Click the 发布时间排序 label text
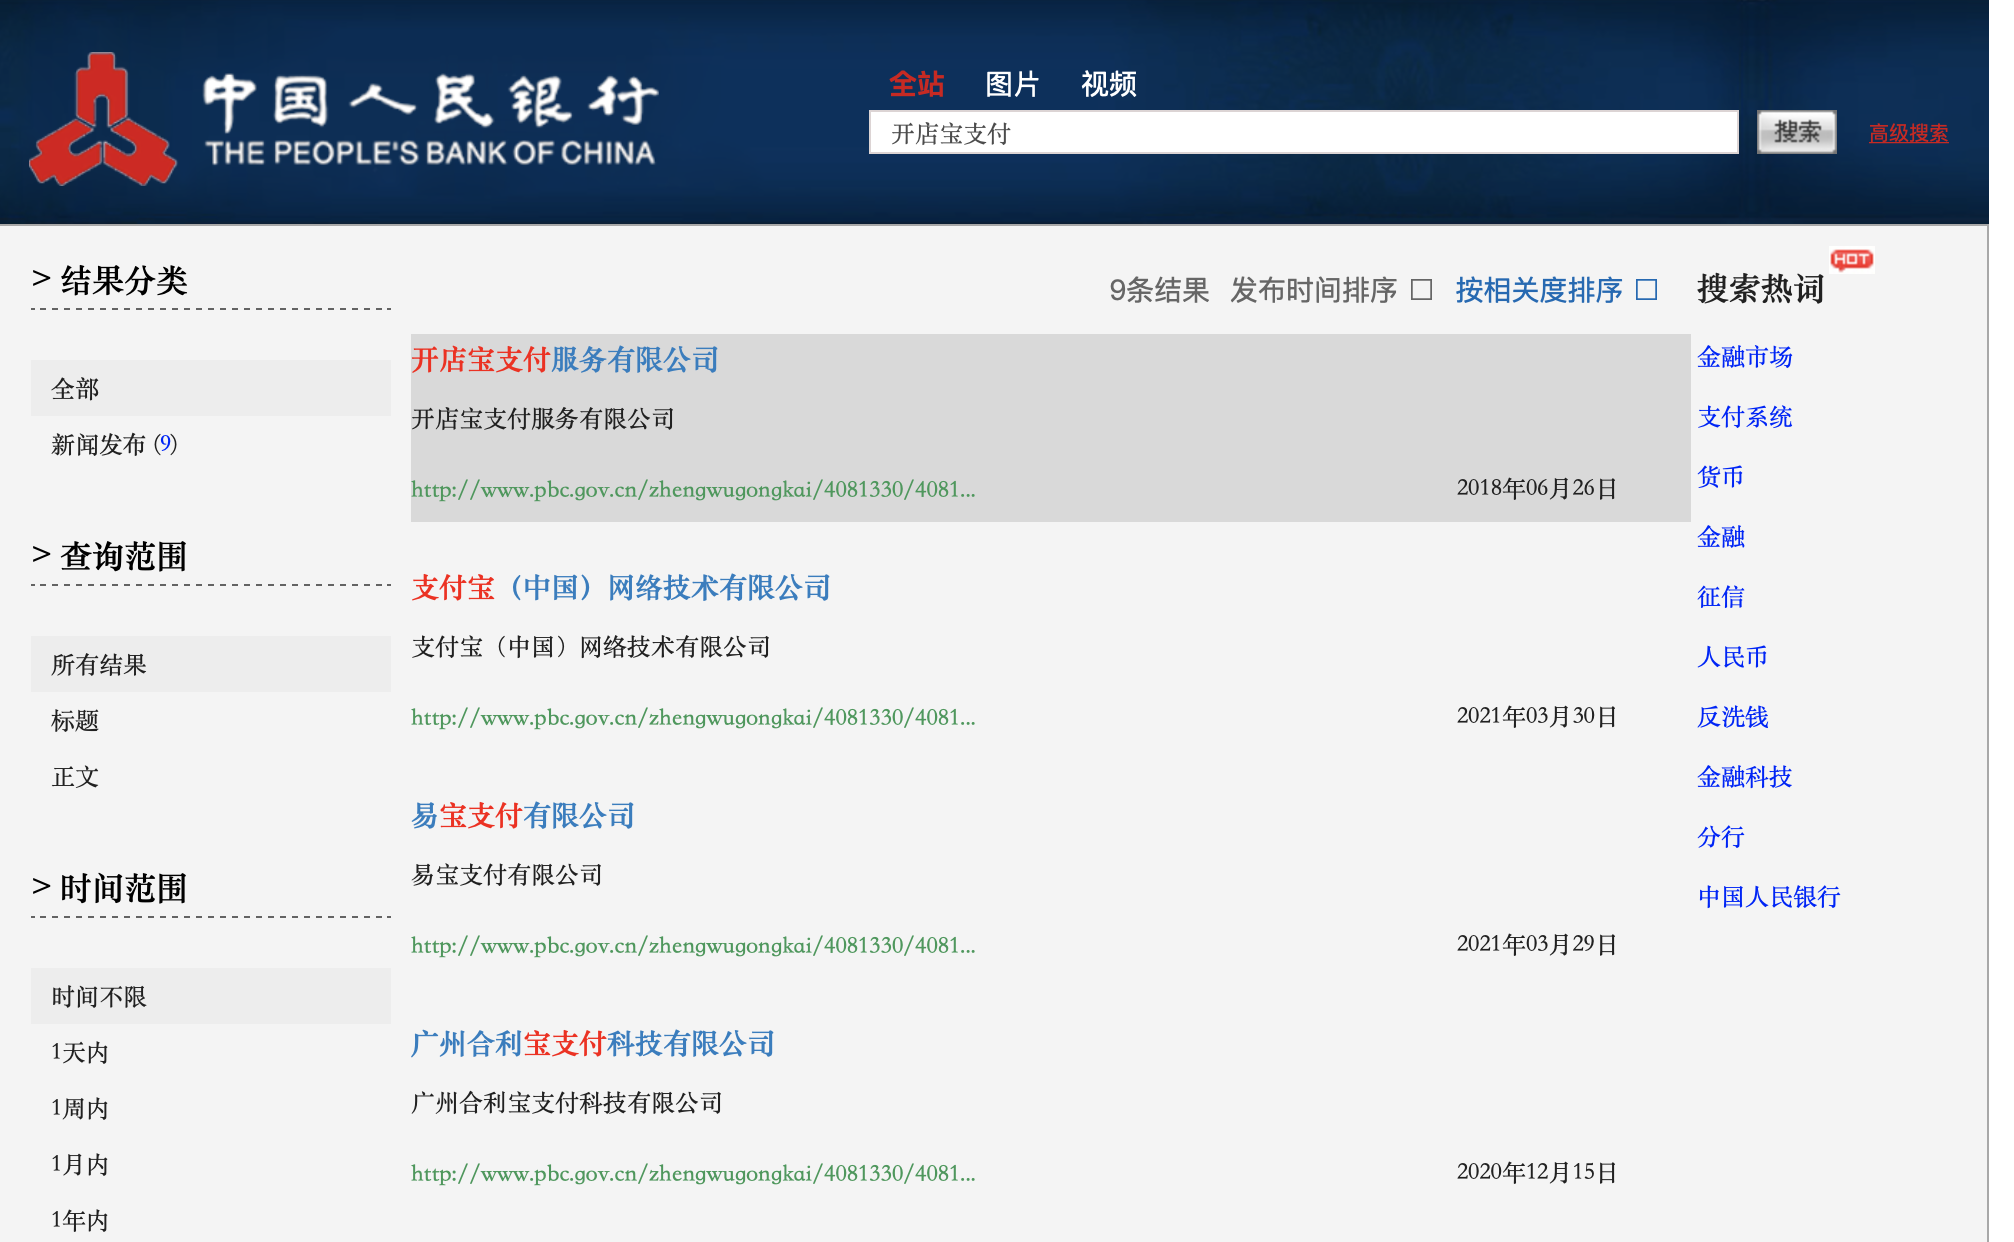The height and width of the screenshot is (1242, 2014). coord(1313,290)
